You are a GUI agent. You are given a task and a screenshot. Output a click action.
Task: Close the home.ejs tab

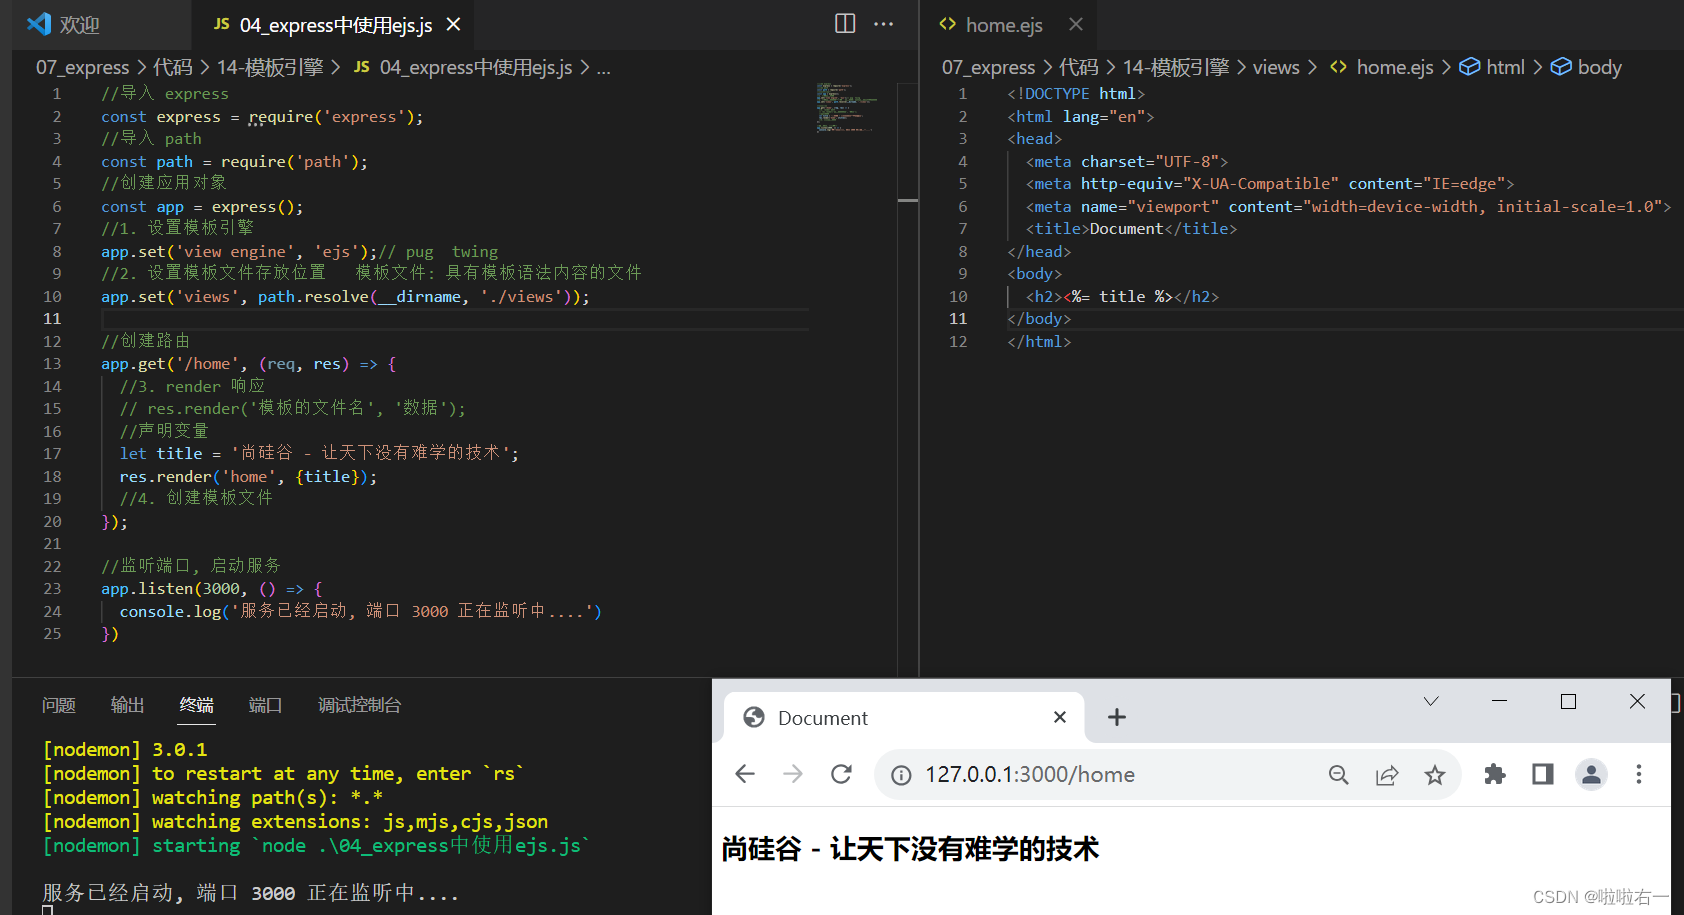point(1076,24)
